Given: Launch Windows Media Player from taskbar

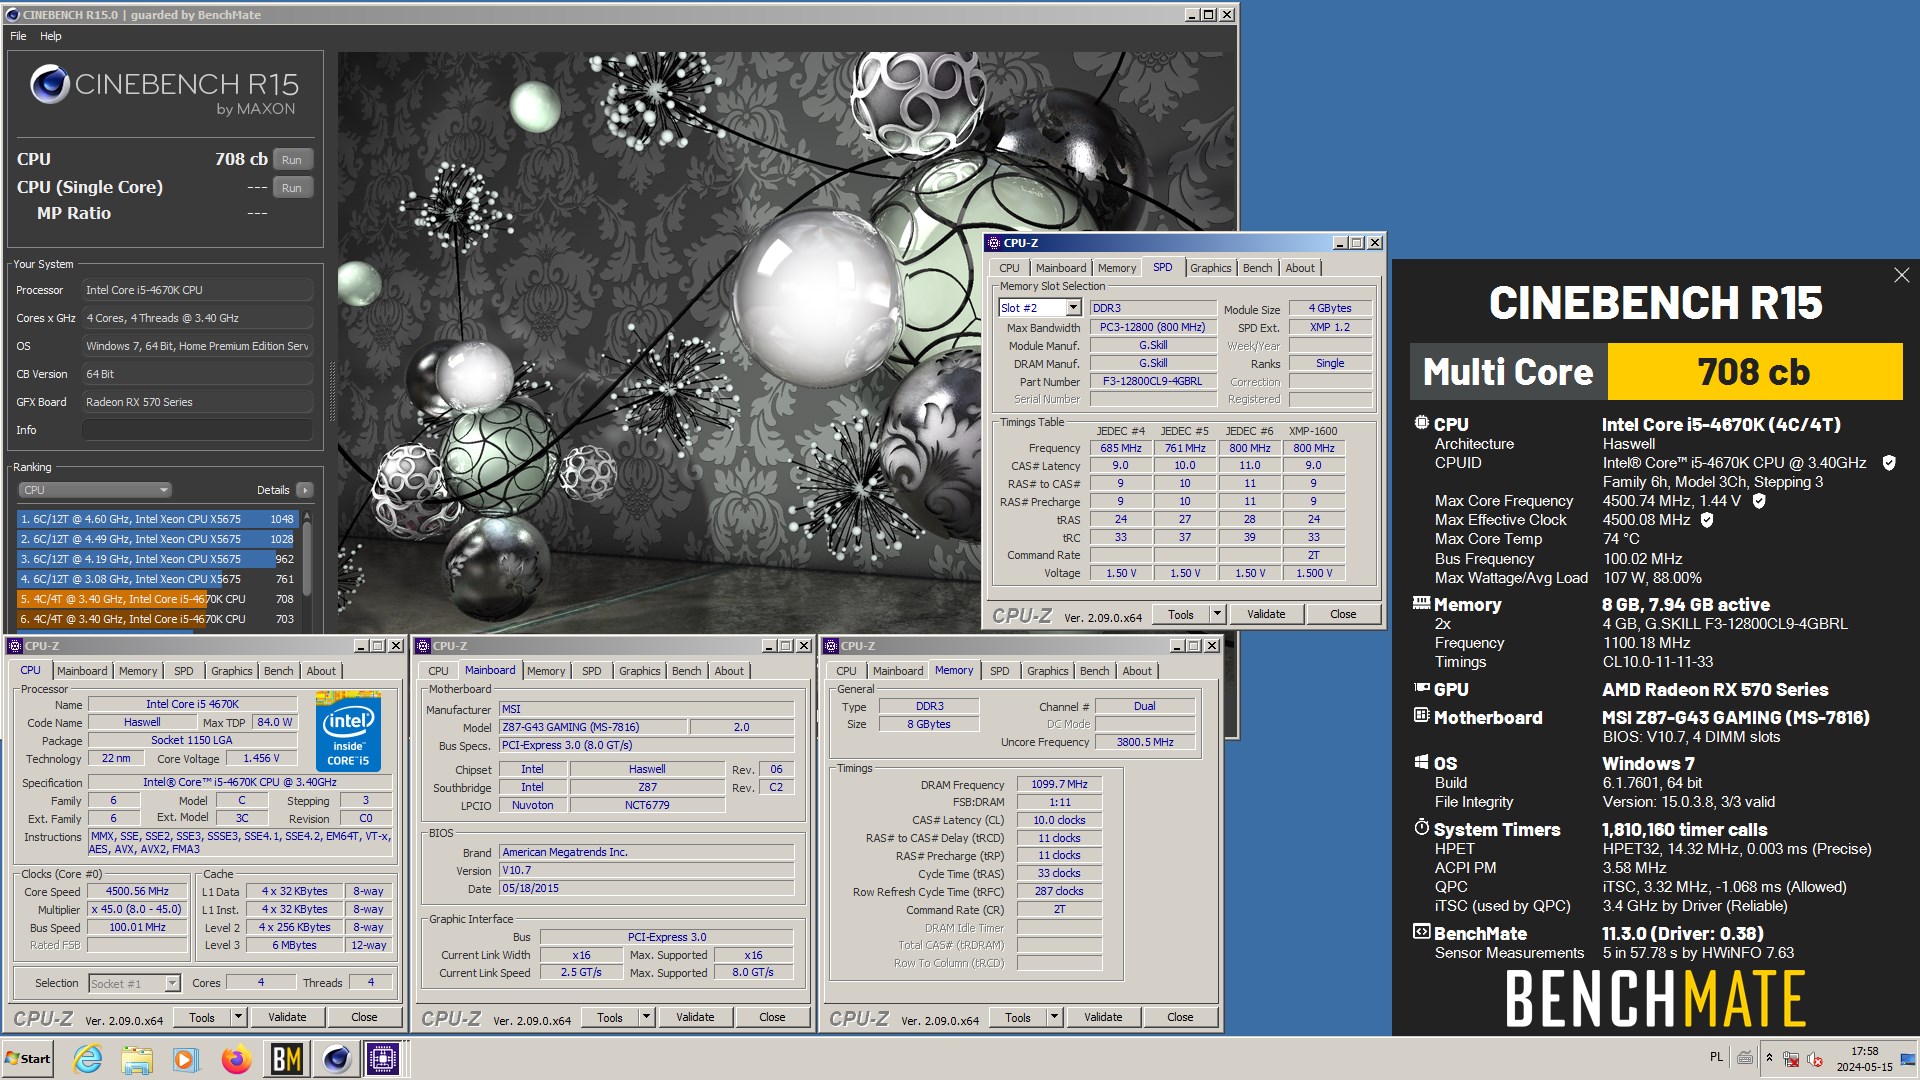Looking at the screenshot, I should [186, 1058].
